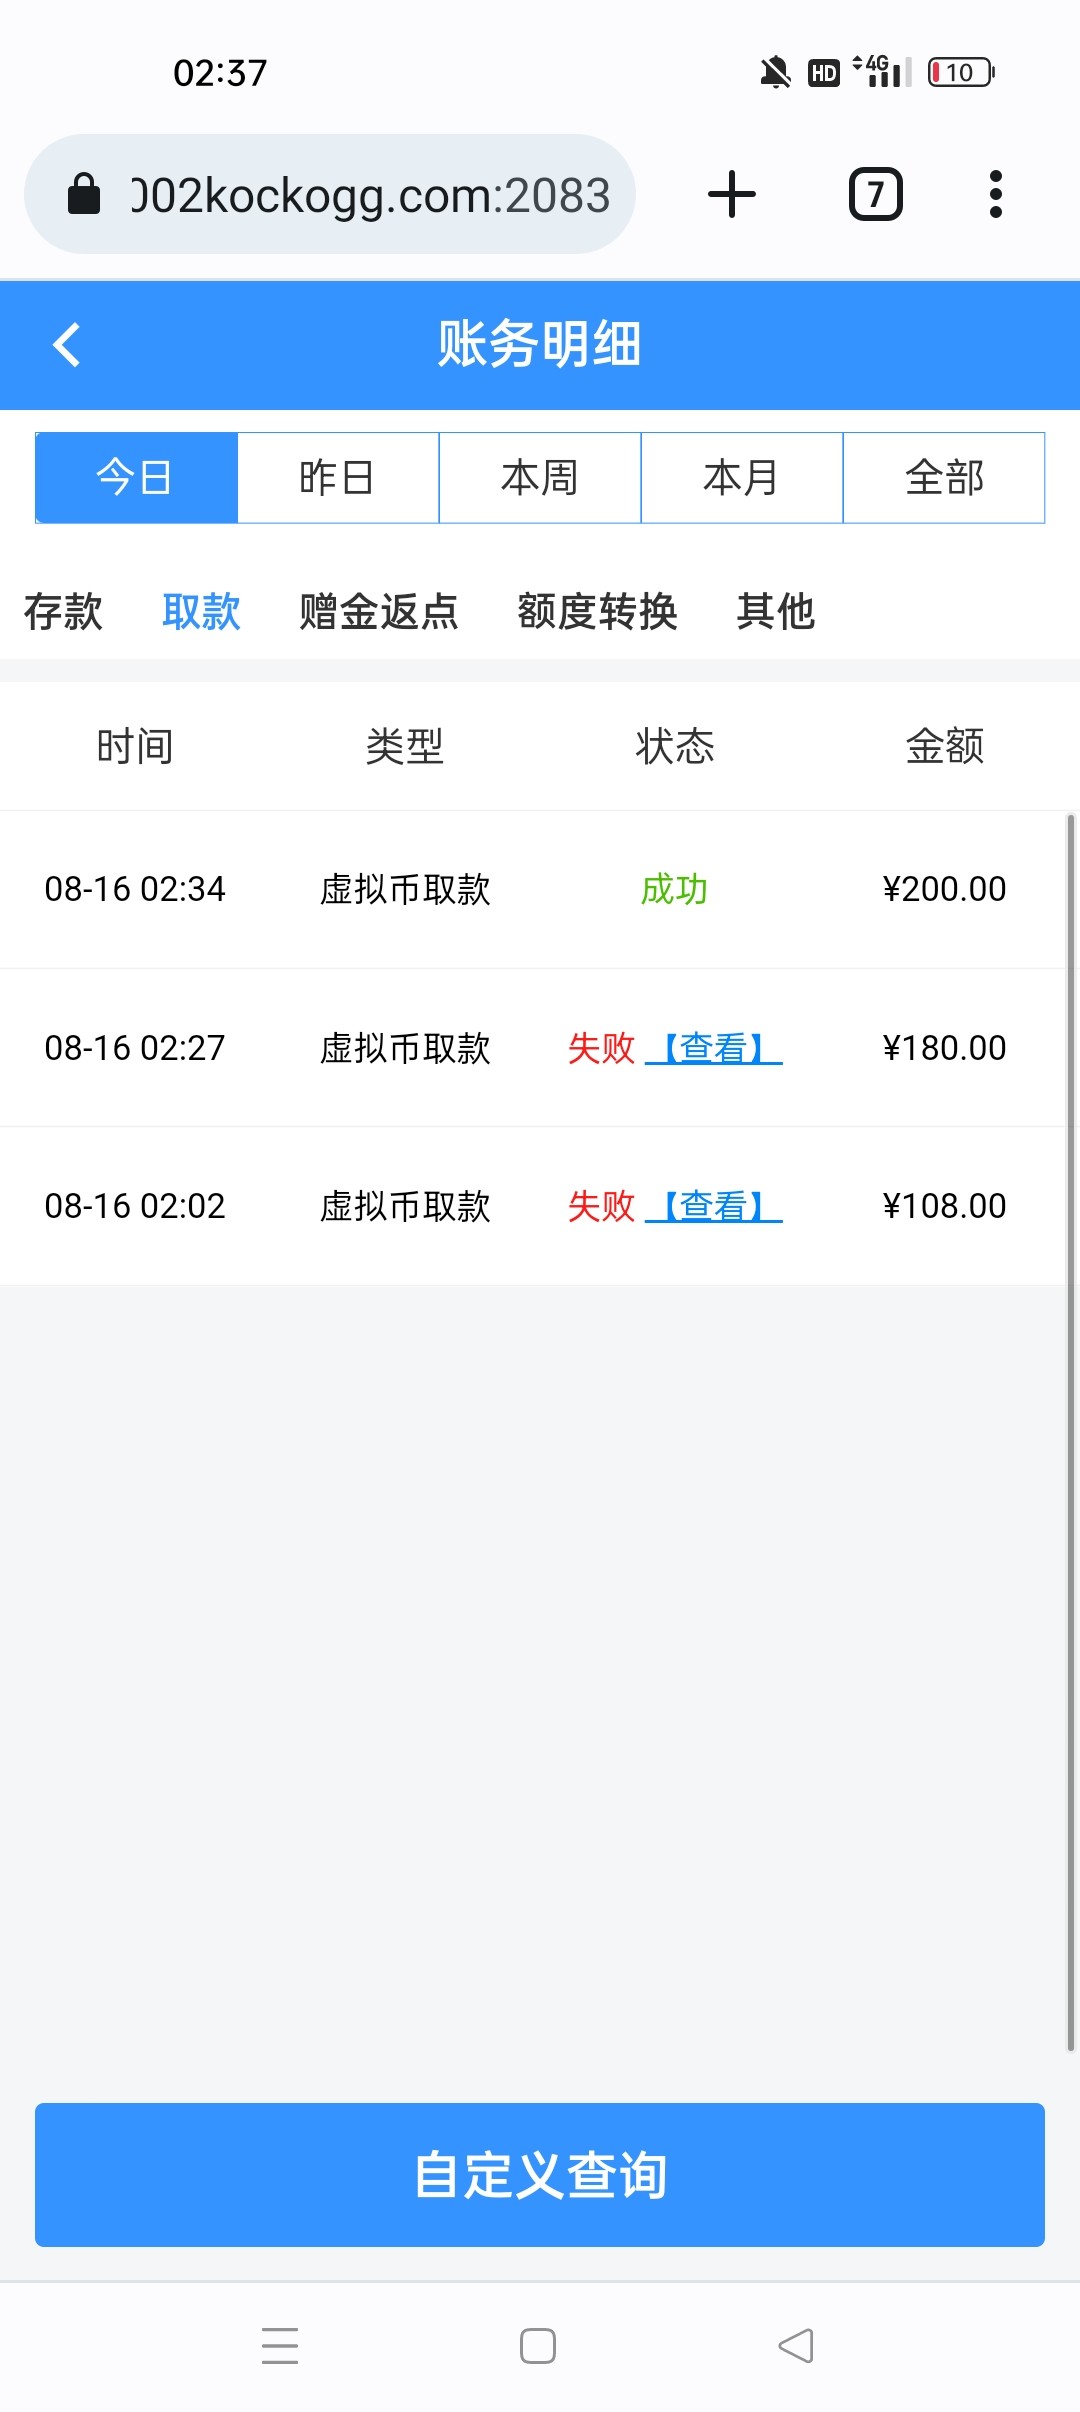Image resolution: width=1080 pixels, height=2412 pixels.
Task: Show 全部 records filter
Action: 944,478
